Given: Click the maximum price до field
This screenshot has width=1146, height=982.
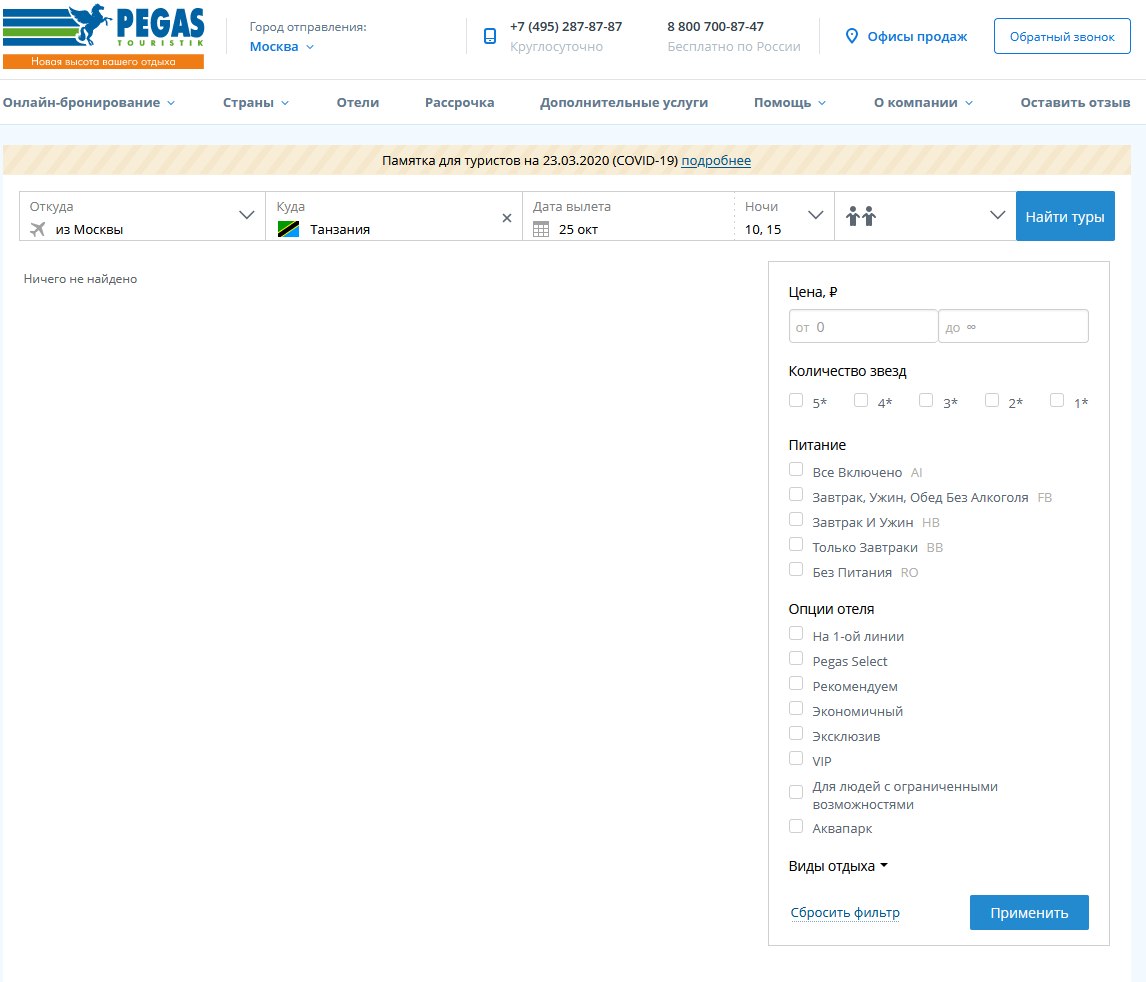Looking at the screenshot, I should click(x=1014, y=327).
